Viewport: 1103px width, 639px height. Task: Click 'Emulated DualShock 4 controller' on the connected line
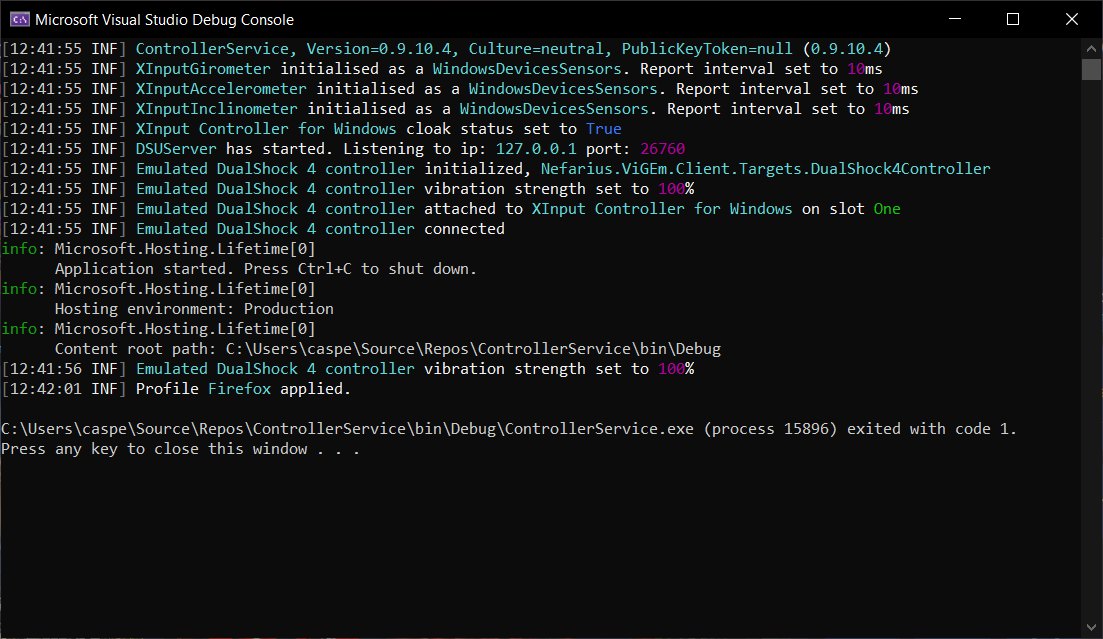275,229
